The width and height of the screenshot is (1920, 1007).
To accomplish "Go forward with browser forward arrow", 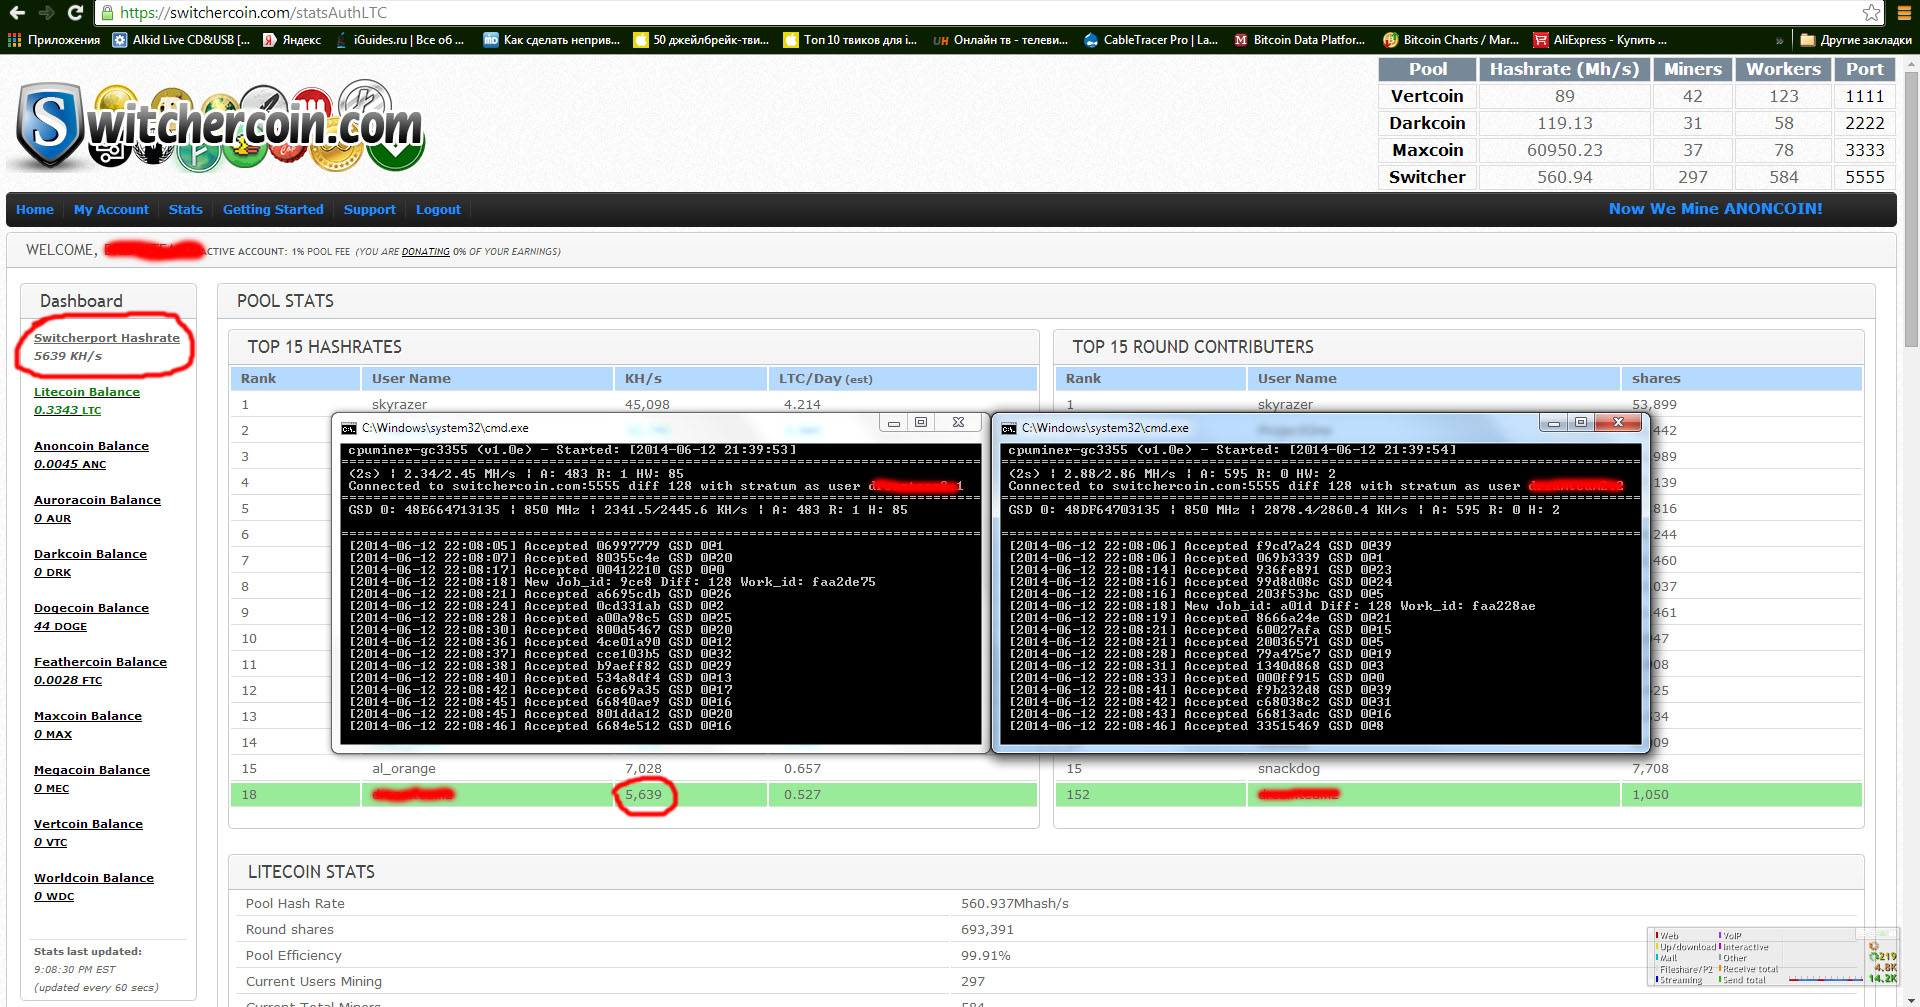I will point(46,13).
